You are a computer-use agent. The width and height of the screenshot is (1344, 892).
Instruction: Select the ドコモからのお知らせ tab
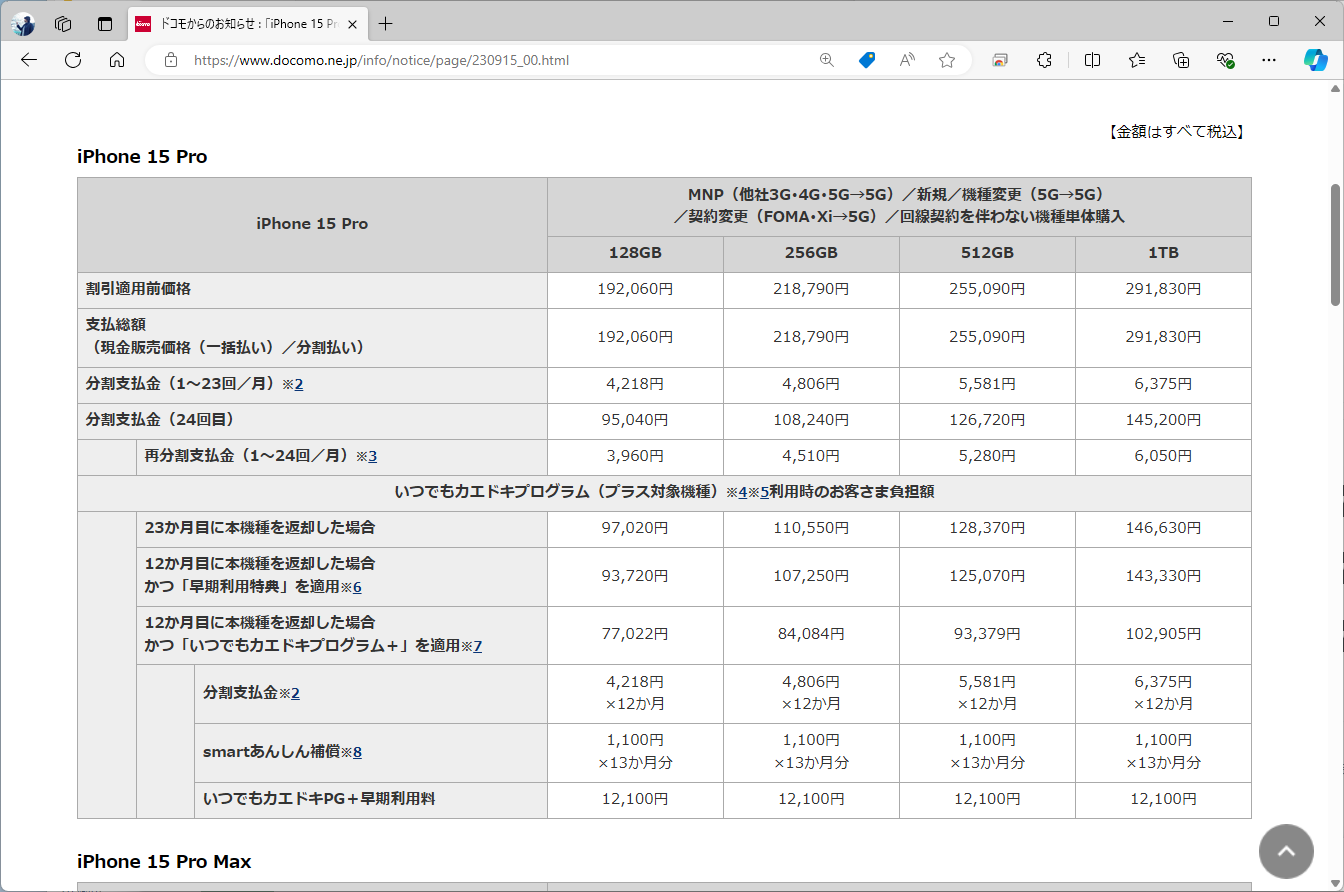(x=240, y=21)
